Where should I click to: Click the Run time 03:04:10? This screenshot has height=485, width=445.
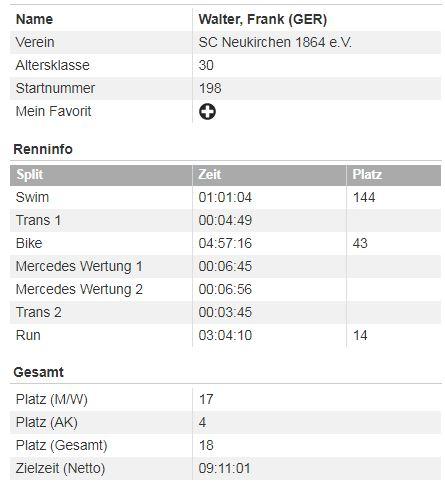point(225,335)
